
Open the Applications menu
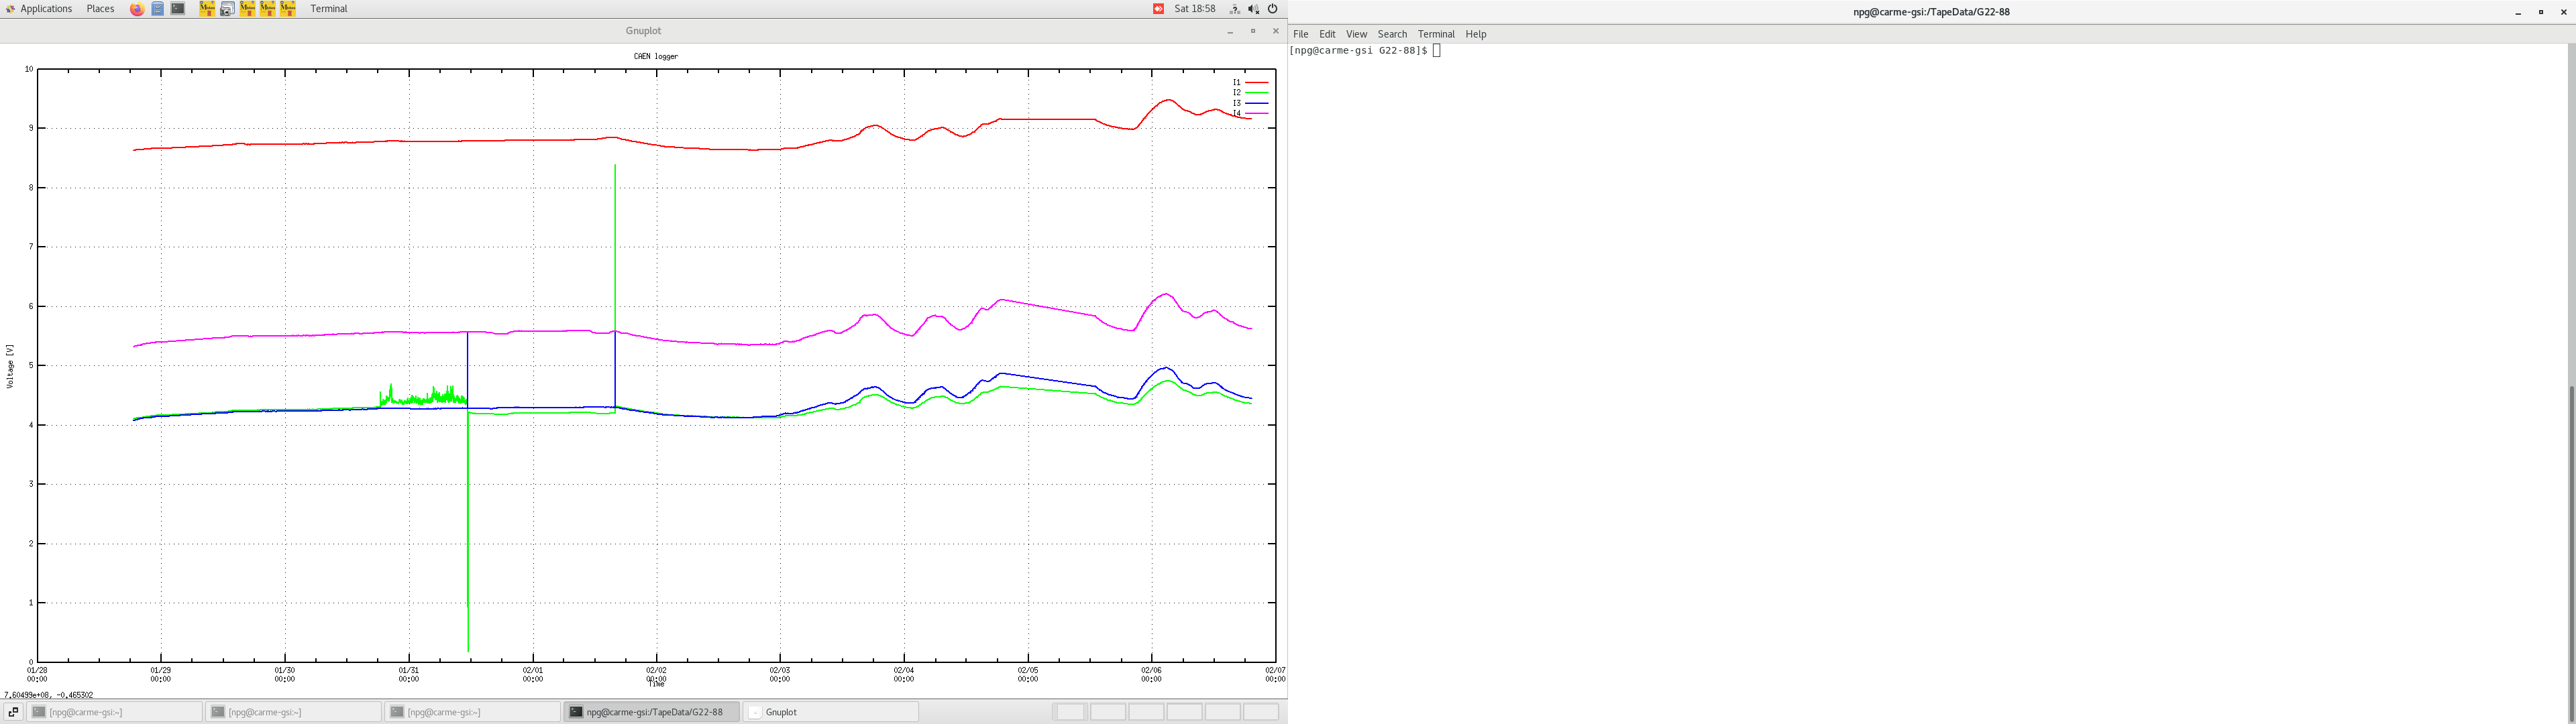coord(46,9)
